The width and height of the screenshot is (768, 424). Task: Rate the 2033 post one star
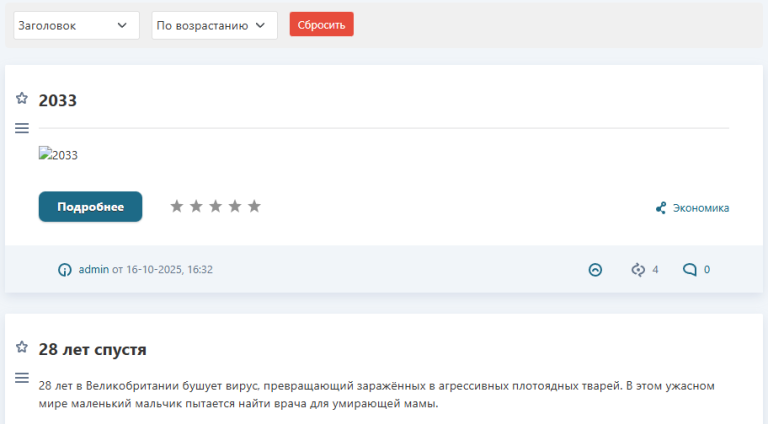177,206
